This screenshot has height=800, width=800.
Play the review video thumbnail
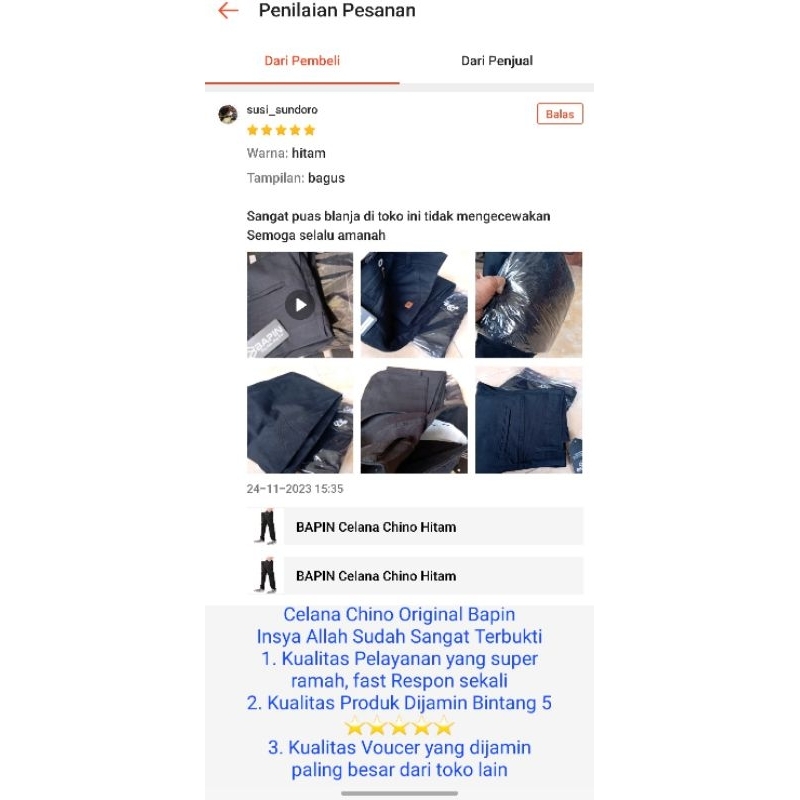pyautogui.click(x=300, y=305)
